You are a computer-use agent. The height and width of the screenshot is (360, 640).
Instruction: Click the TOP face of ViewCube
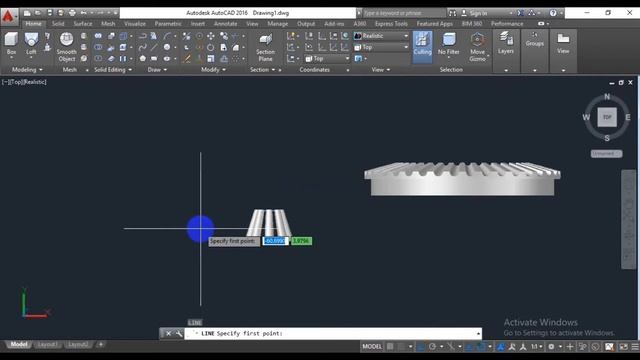(x=607, y=117)
